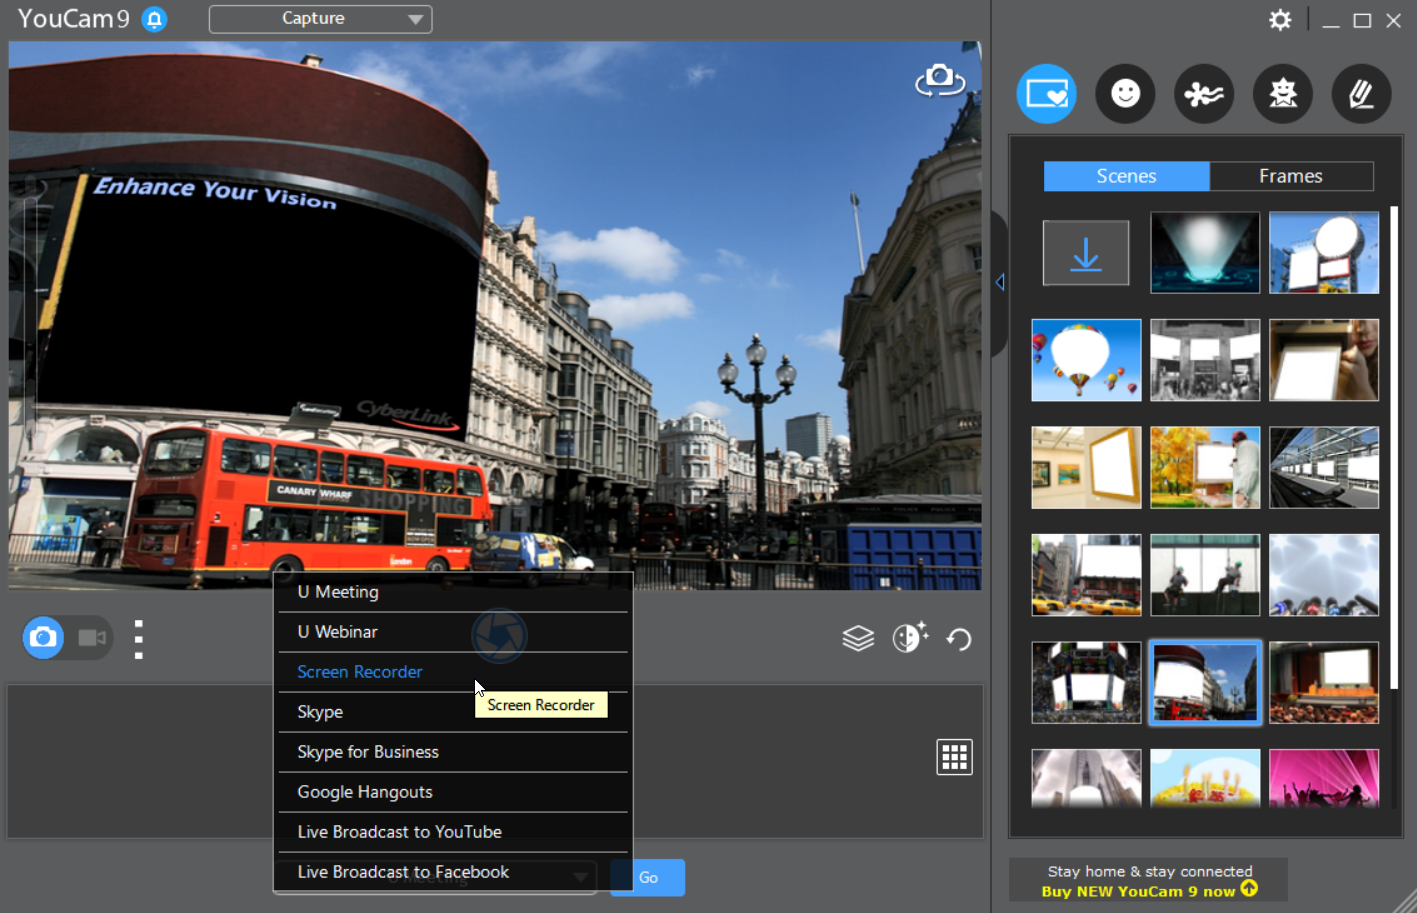The width and height of the screenshot is (1417, 913).
Task: Choose Skype from the list
Action: coord(453,712)
